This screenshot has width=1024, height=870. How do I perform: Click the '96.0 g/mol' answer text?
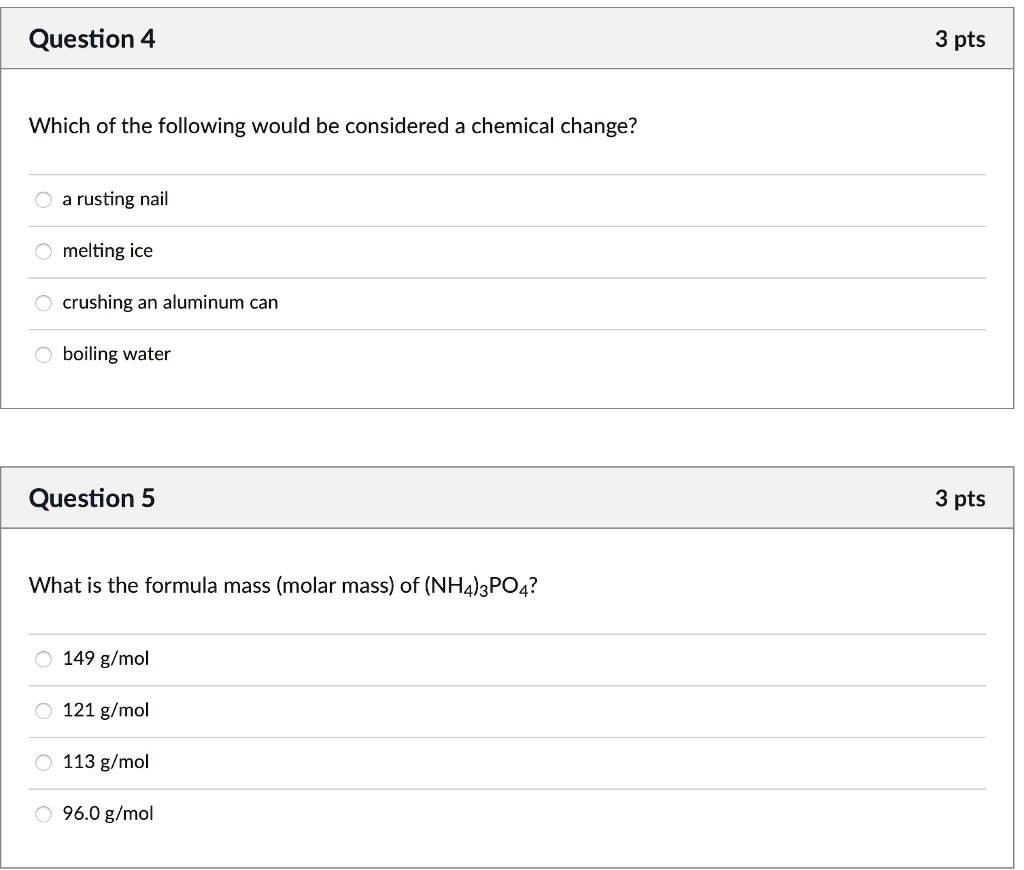(108, 813)
